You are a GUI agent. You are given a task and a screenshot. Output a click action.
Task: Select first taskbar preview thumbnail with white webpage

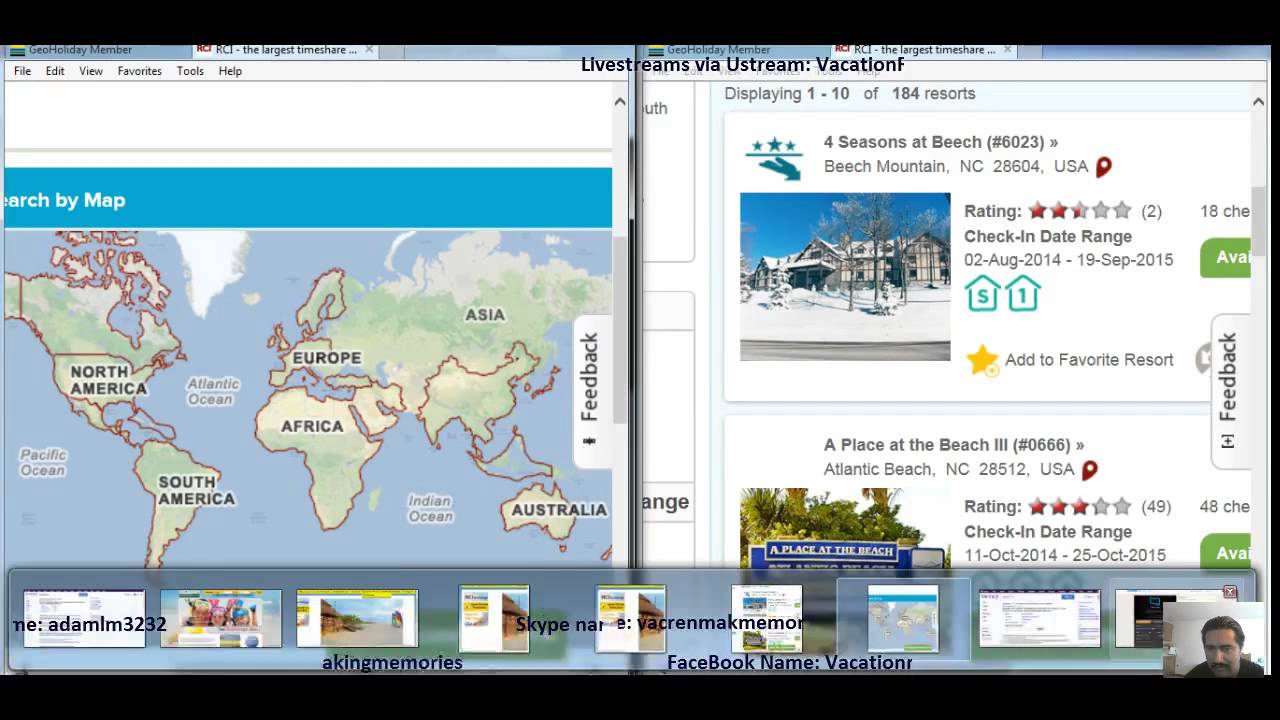click(x=84, y=618)
